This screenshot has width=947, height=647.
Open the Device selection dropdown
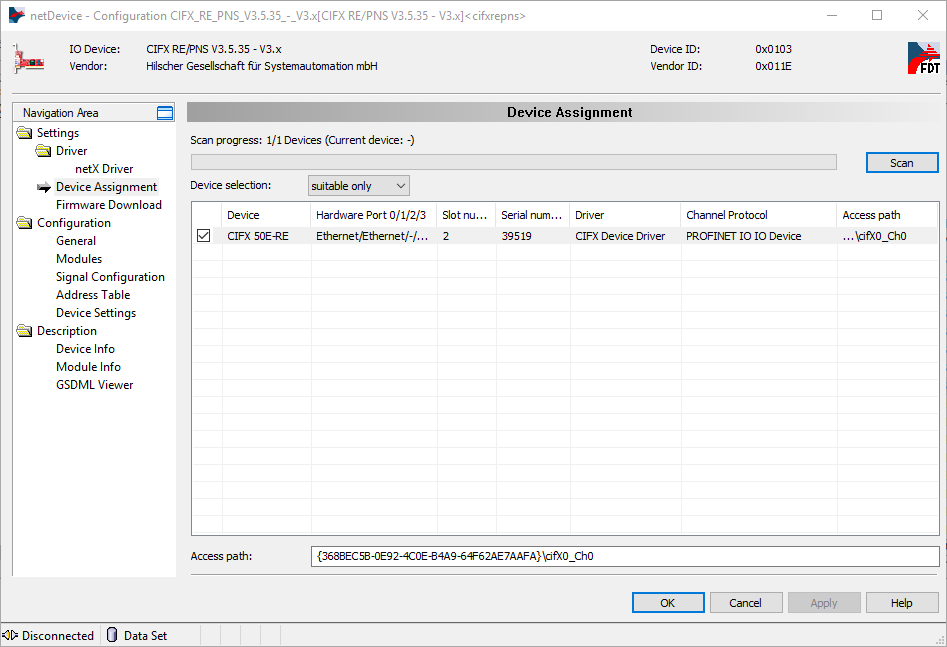pyautogui.click(x=358, y=186)
